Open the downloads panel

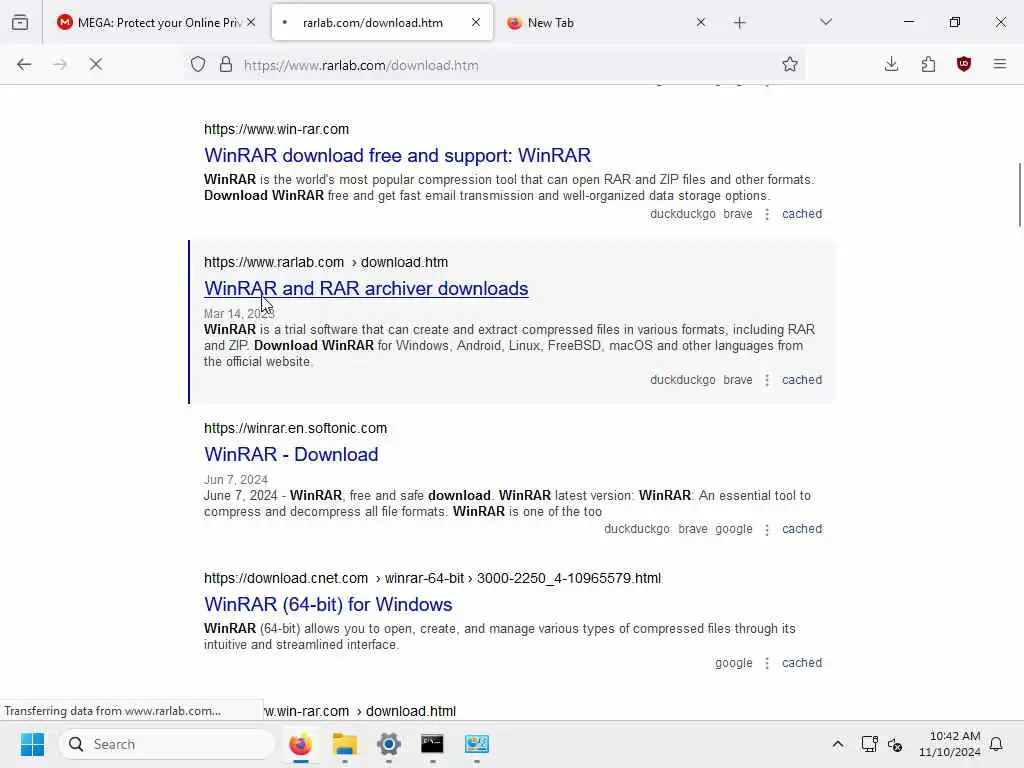pos(891,64)
